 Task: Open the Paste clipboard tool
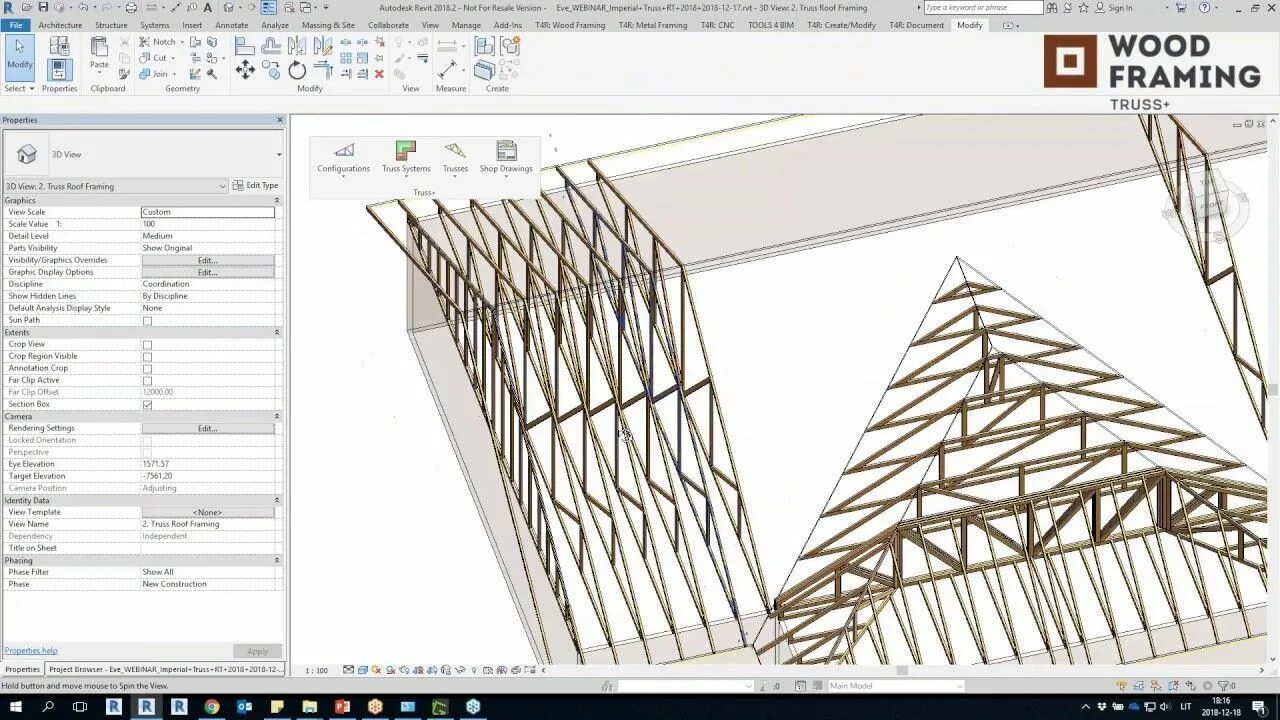[x=99, y=54]
